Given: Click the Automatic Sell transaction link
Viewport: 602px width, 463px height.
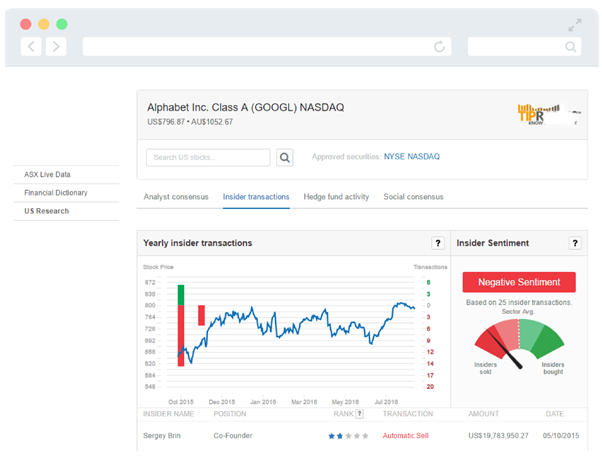Looking at the screenshot, I should point(405,436).
